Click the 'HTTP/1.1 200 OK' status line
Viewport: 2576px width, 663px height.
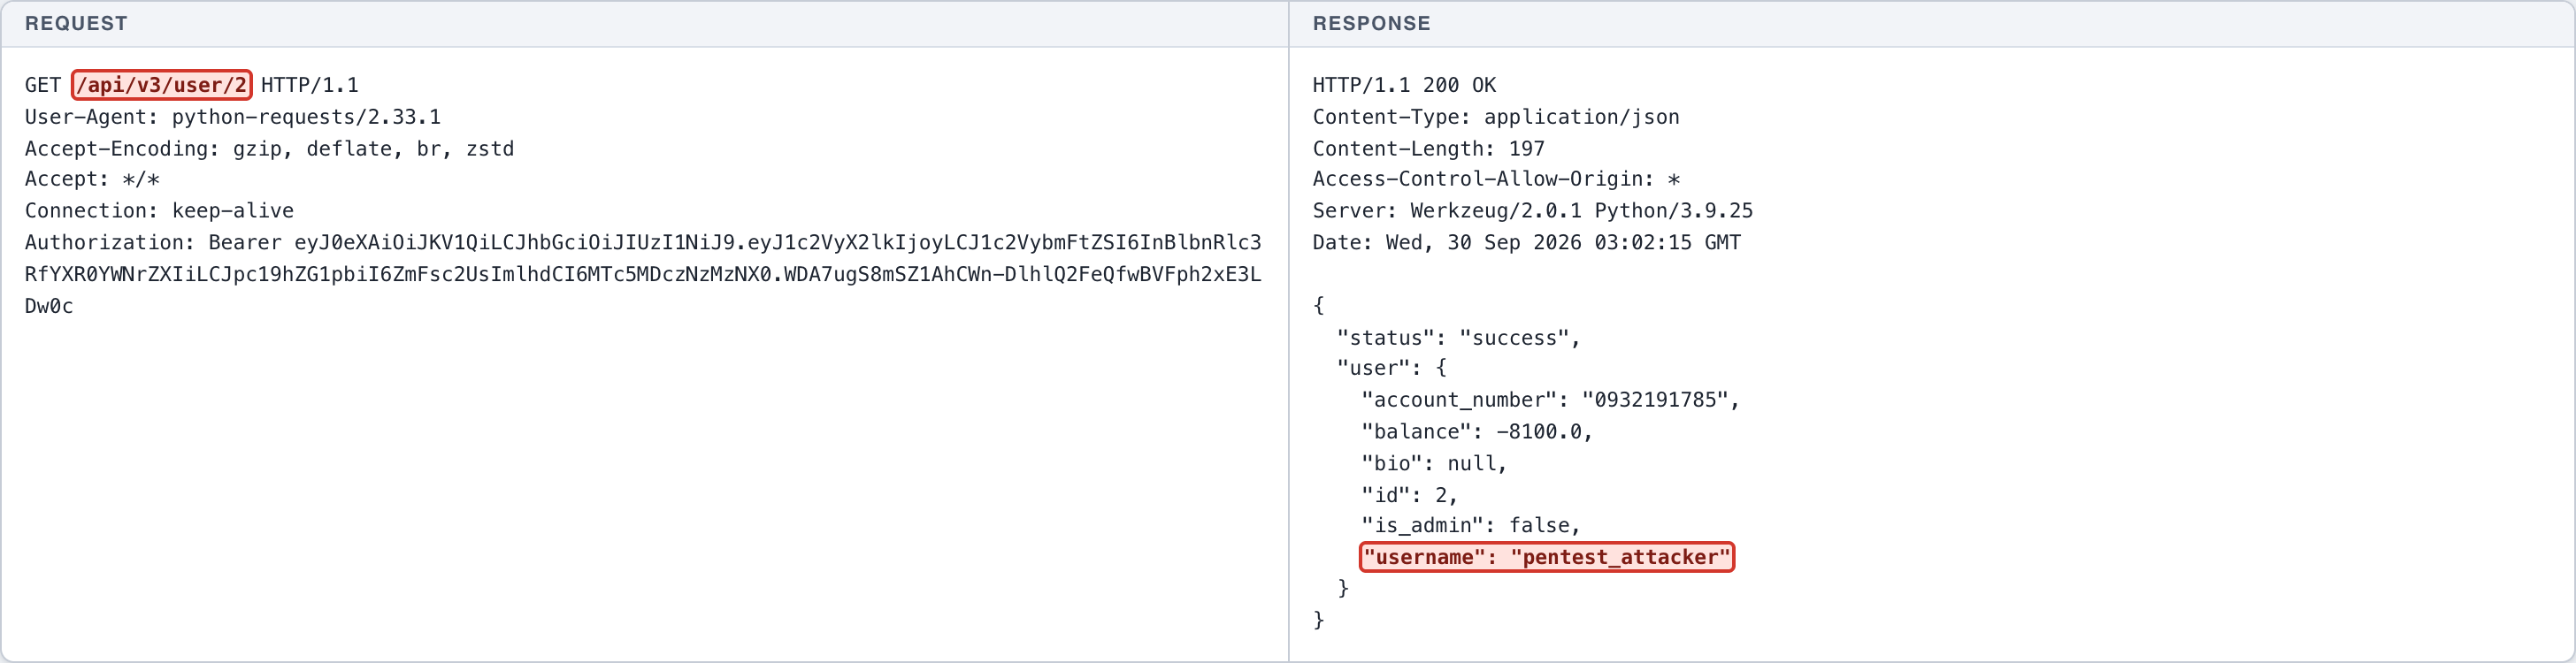(x=1404, y=85)
